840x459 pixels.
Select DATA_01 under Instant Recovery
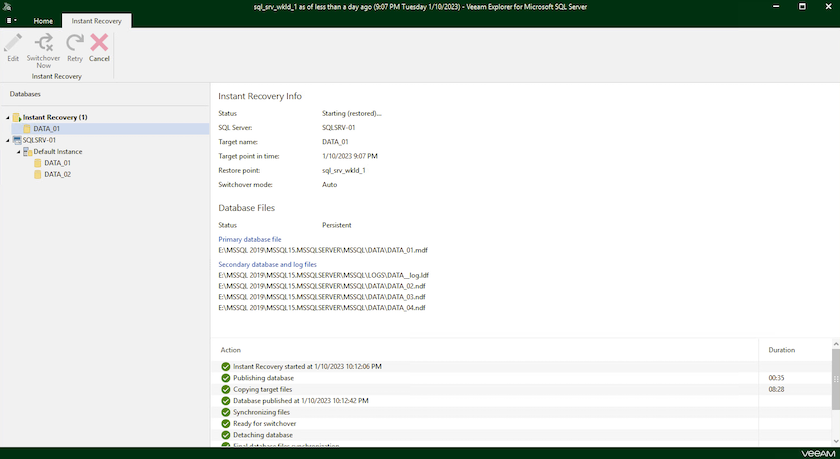47,128
